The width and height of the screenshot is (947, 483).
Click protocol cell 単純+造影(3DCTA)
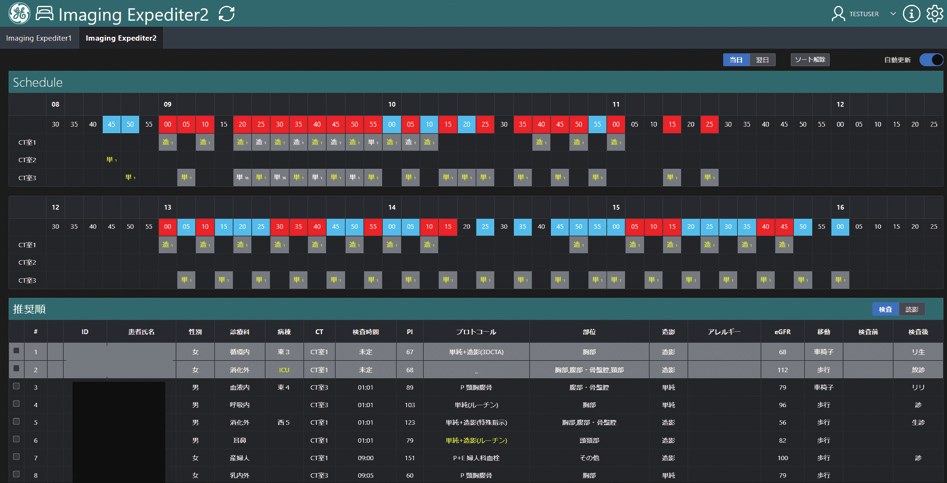tap(477, 351)
